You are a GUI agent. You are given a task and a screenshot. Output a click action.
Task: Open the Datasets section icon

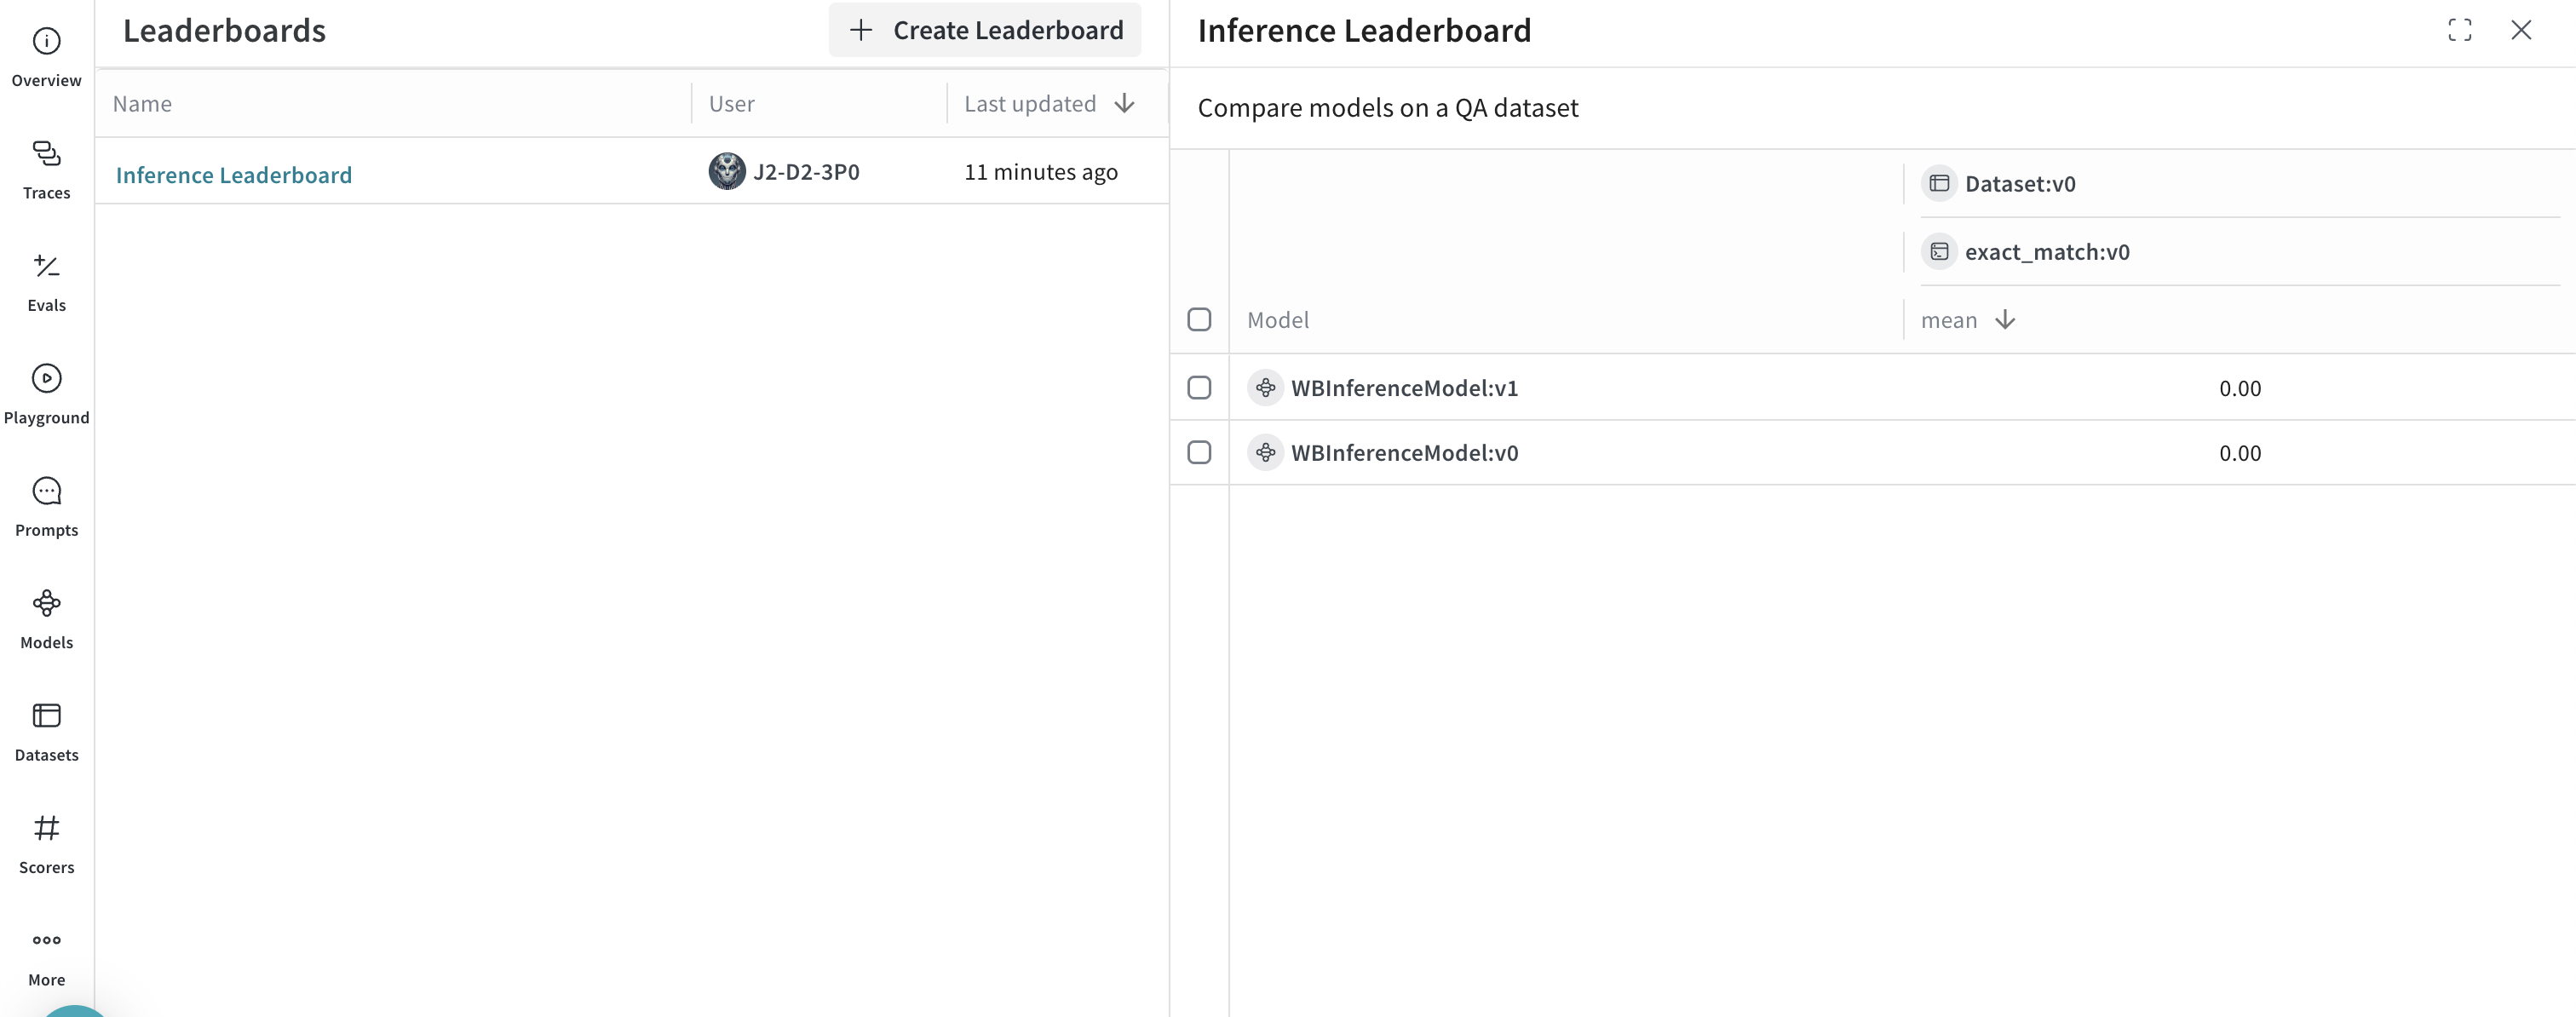click(x=46, y=716)
